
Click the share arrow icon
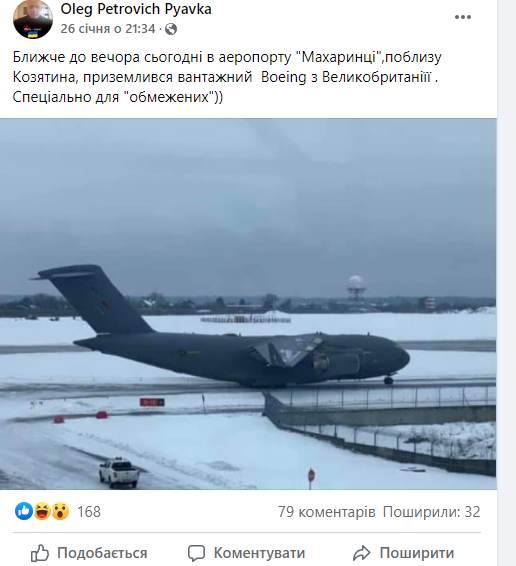click(x=361, y=553)
